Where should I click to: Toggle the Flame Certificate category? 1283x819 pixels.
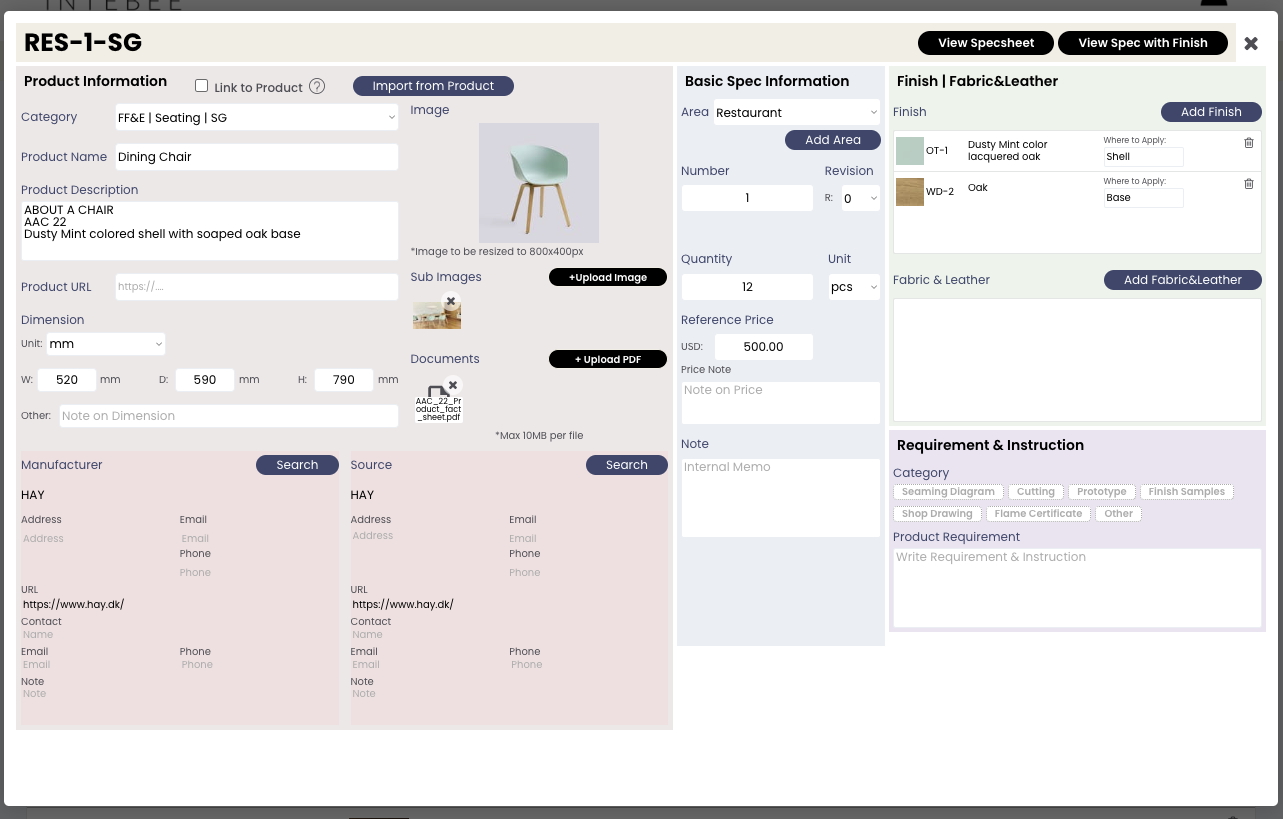tap(1038, 514)
